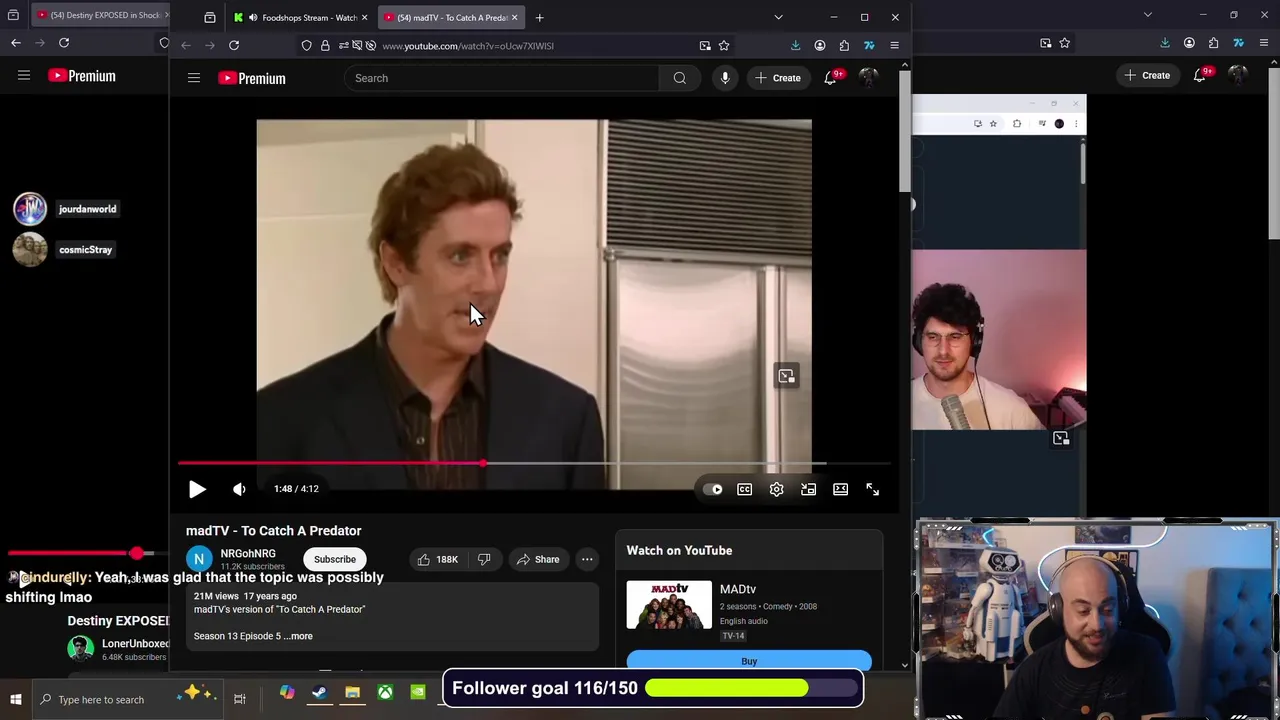This screenshot has width=1280, height=720.
Task: Open the Xbox app on the taskbar
Action: (385, 693)
